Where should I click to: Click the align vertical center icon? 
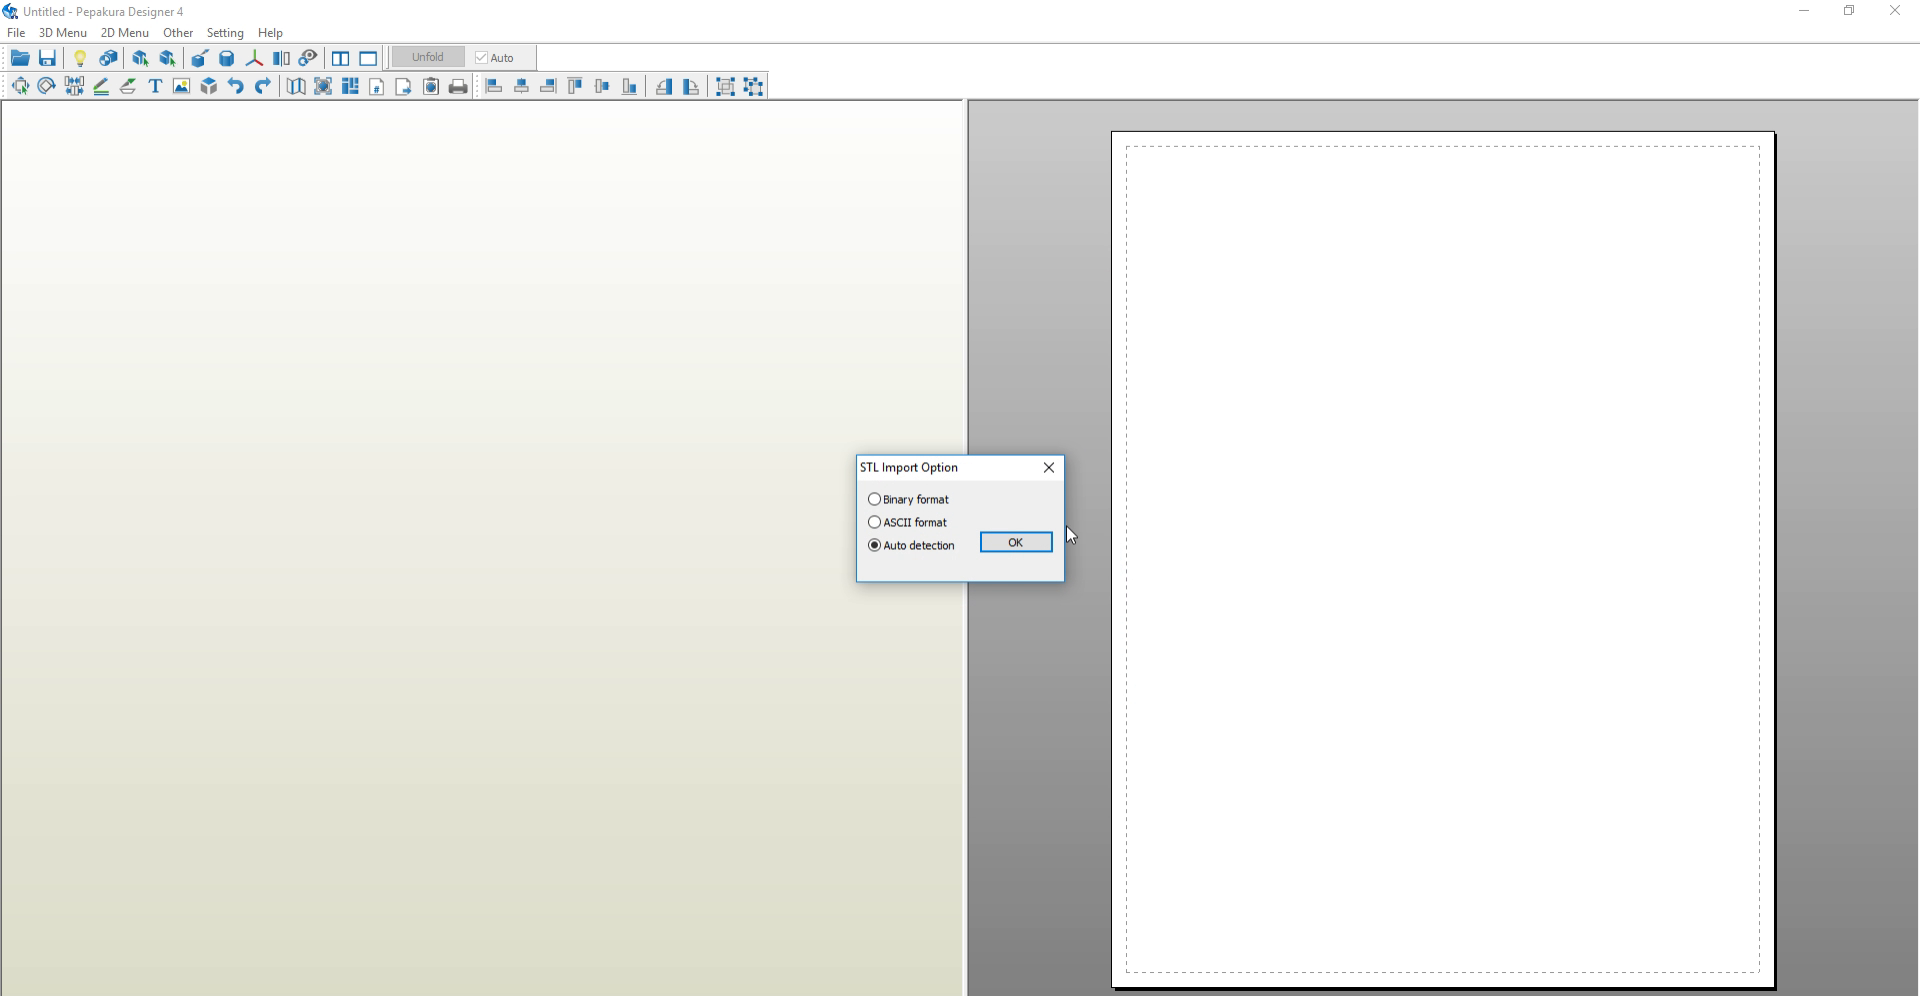602,86
